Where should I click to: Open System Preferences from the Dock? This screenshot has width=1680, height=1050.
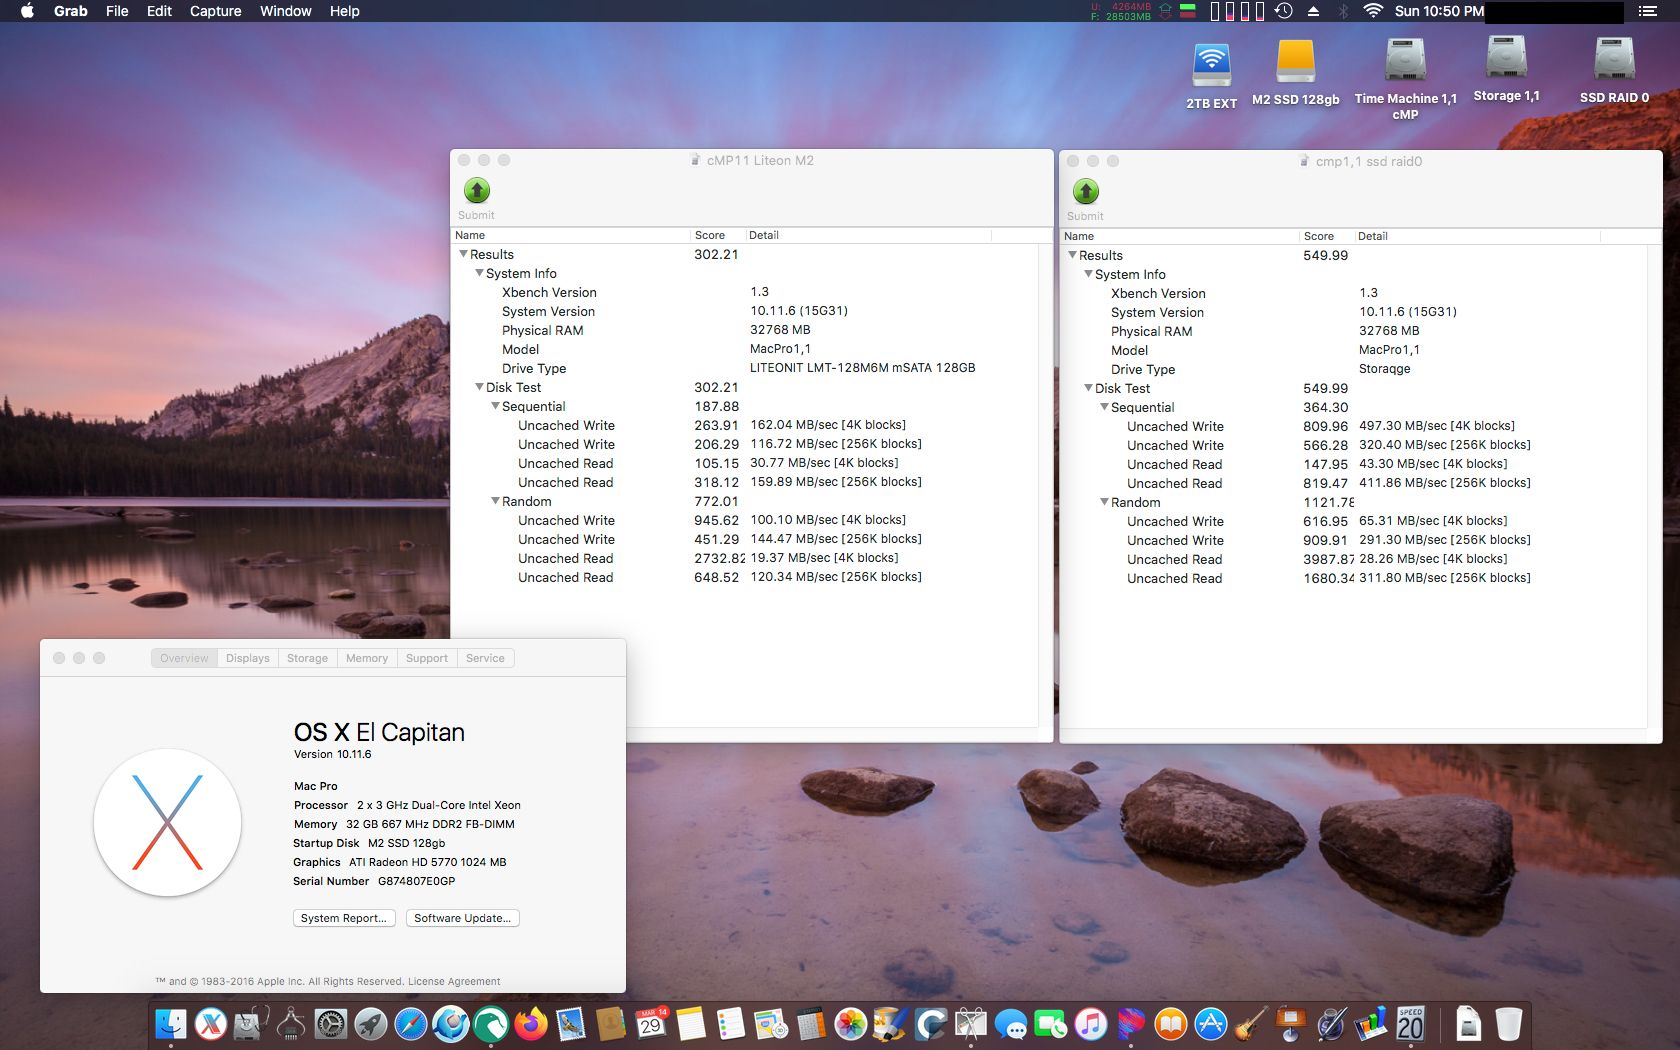331,1024
